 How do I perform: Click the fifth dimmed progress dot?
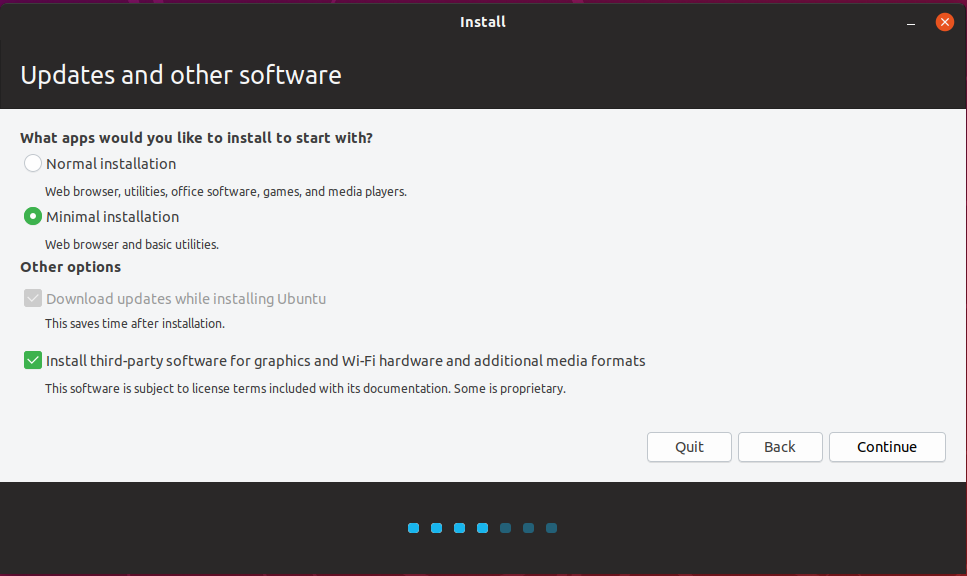[506, 528]
